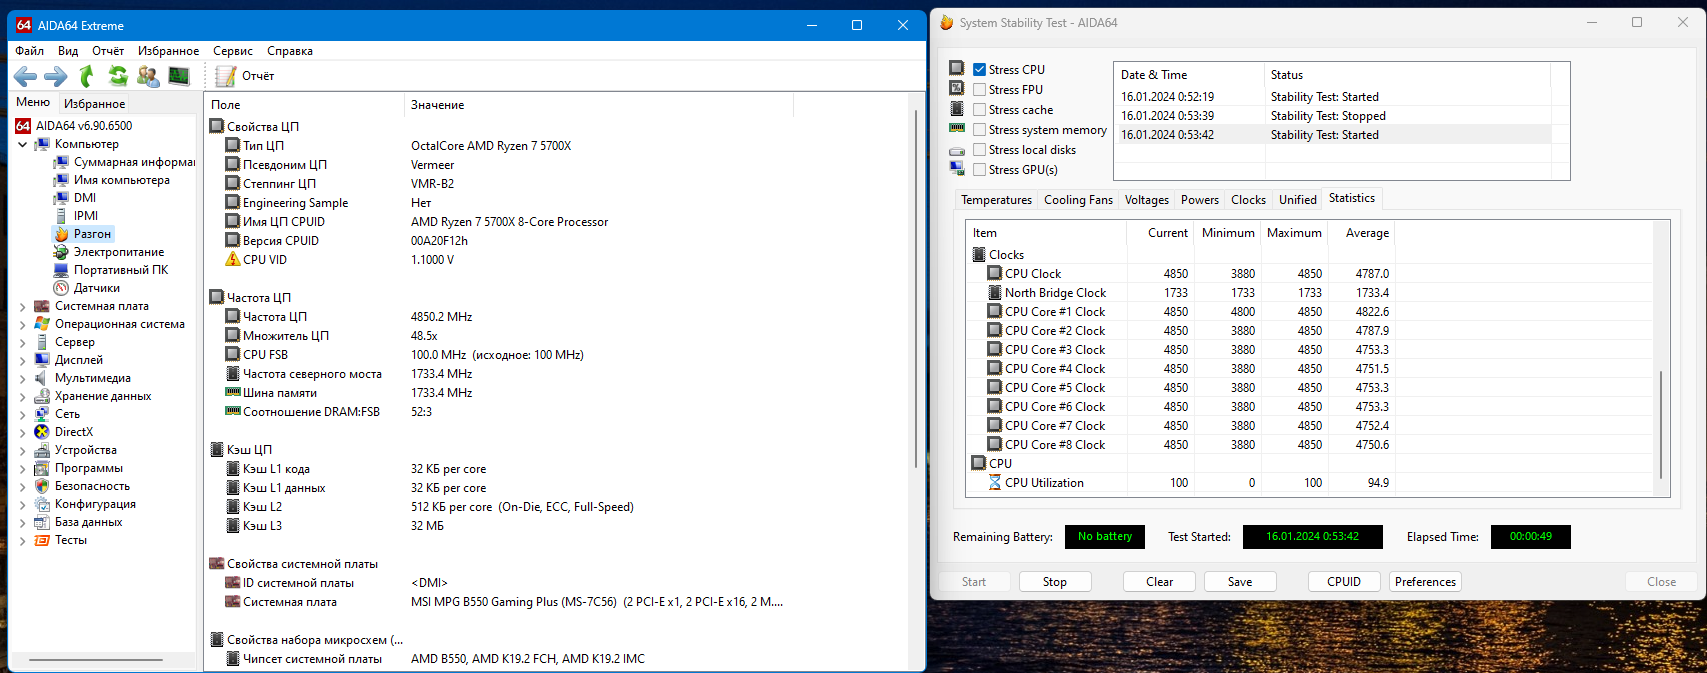The width and height of the screenshot is (1707, 673).
Task: Expand the Сервер tree node
Action: pos(23,342)
